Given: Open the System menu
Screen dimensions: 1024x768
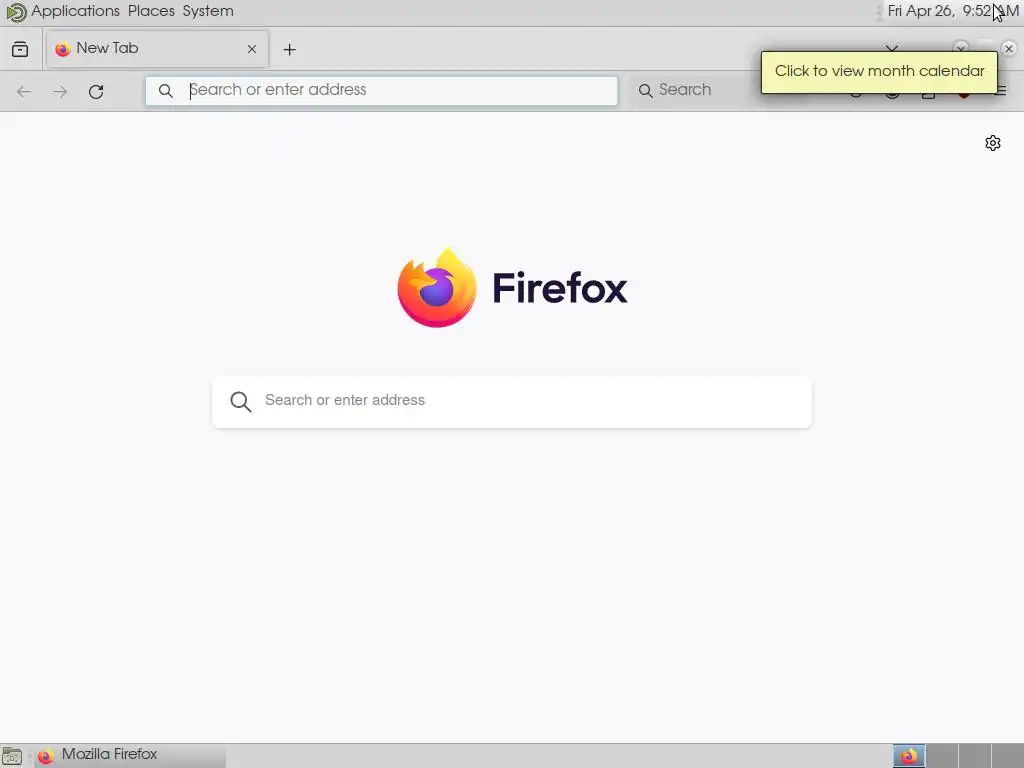Looking at the screenshot, I should click(x=208, y=11).
